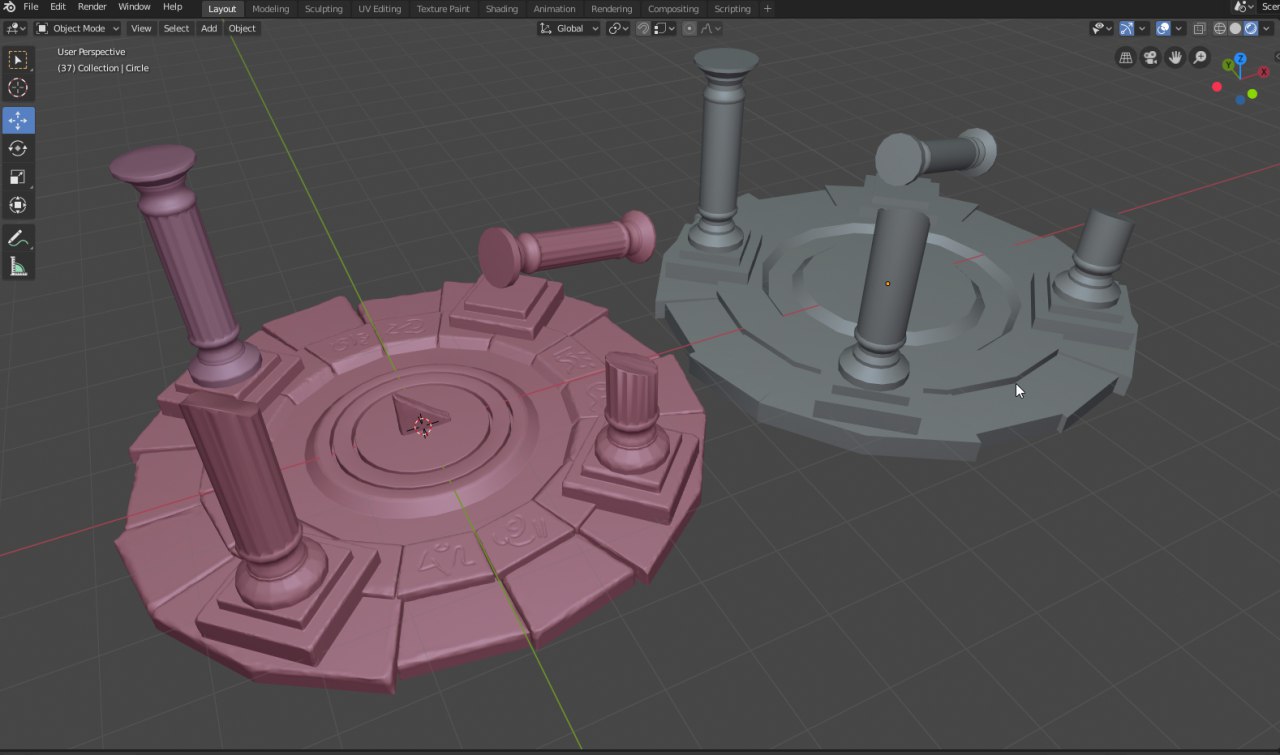Select the Measure ruler tool
The image size is (1280, 755).
[18, 267]
